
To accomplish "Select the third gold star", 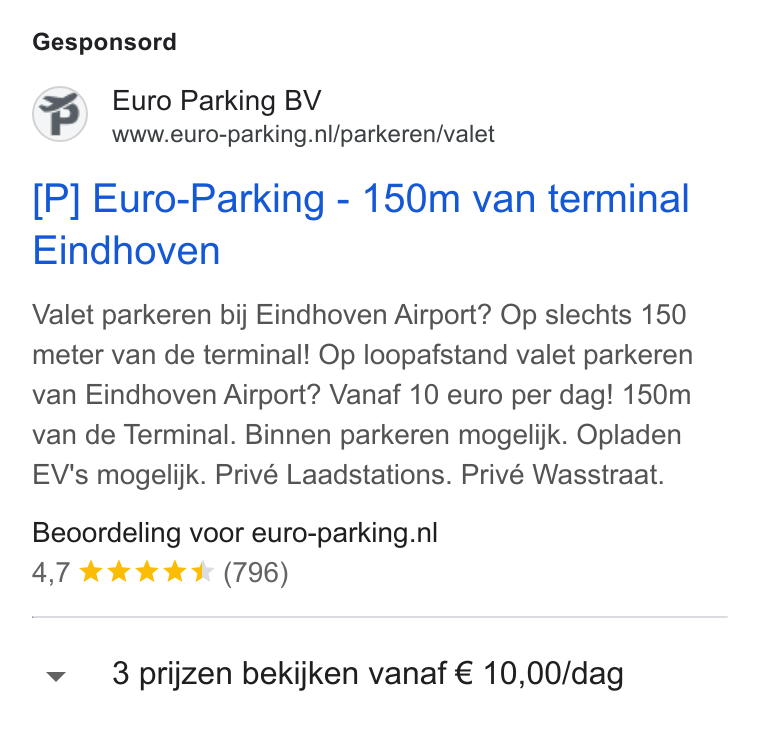I will tap(146, 571).
